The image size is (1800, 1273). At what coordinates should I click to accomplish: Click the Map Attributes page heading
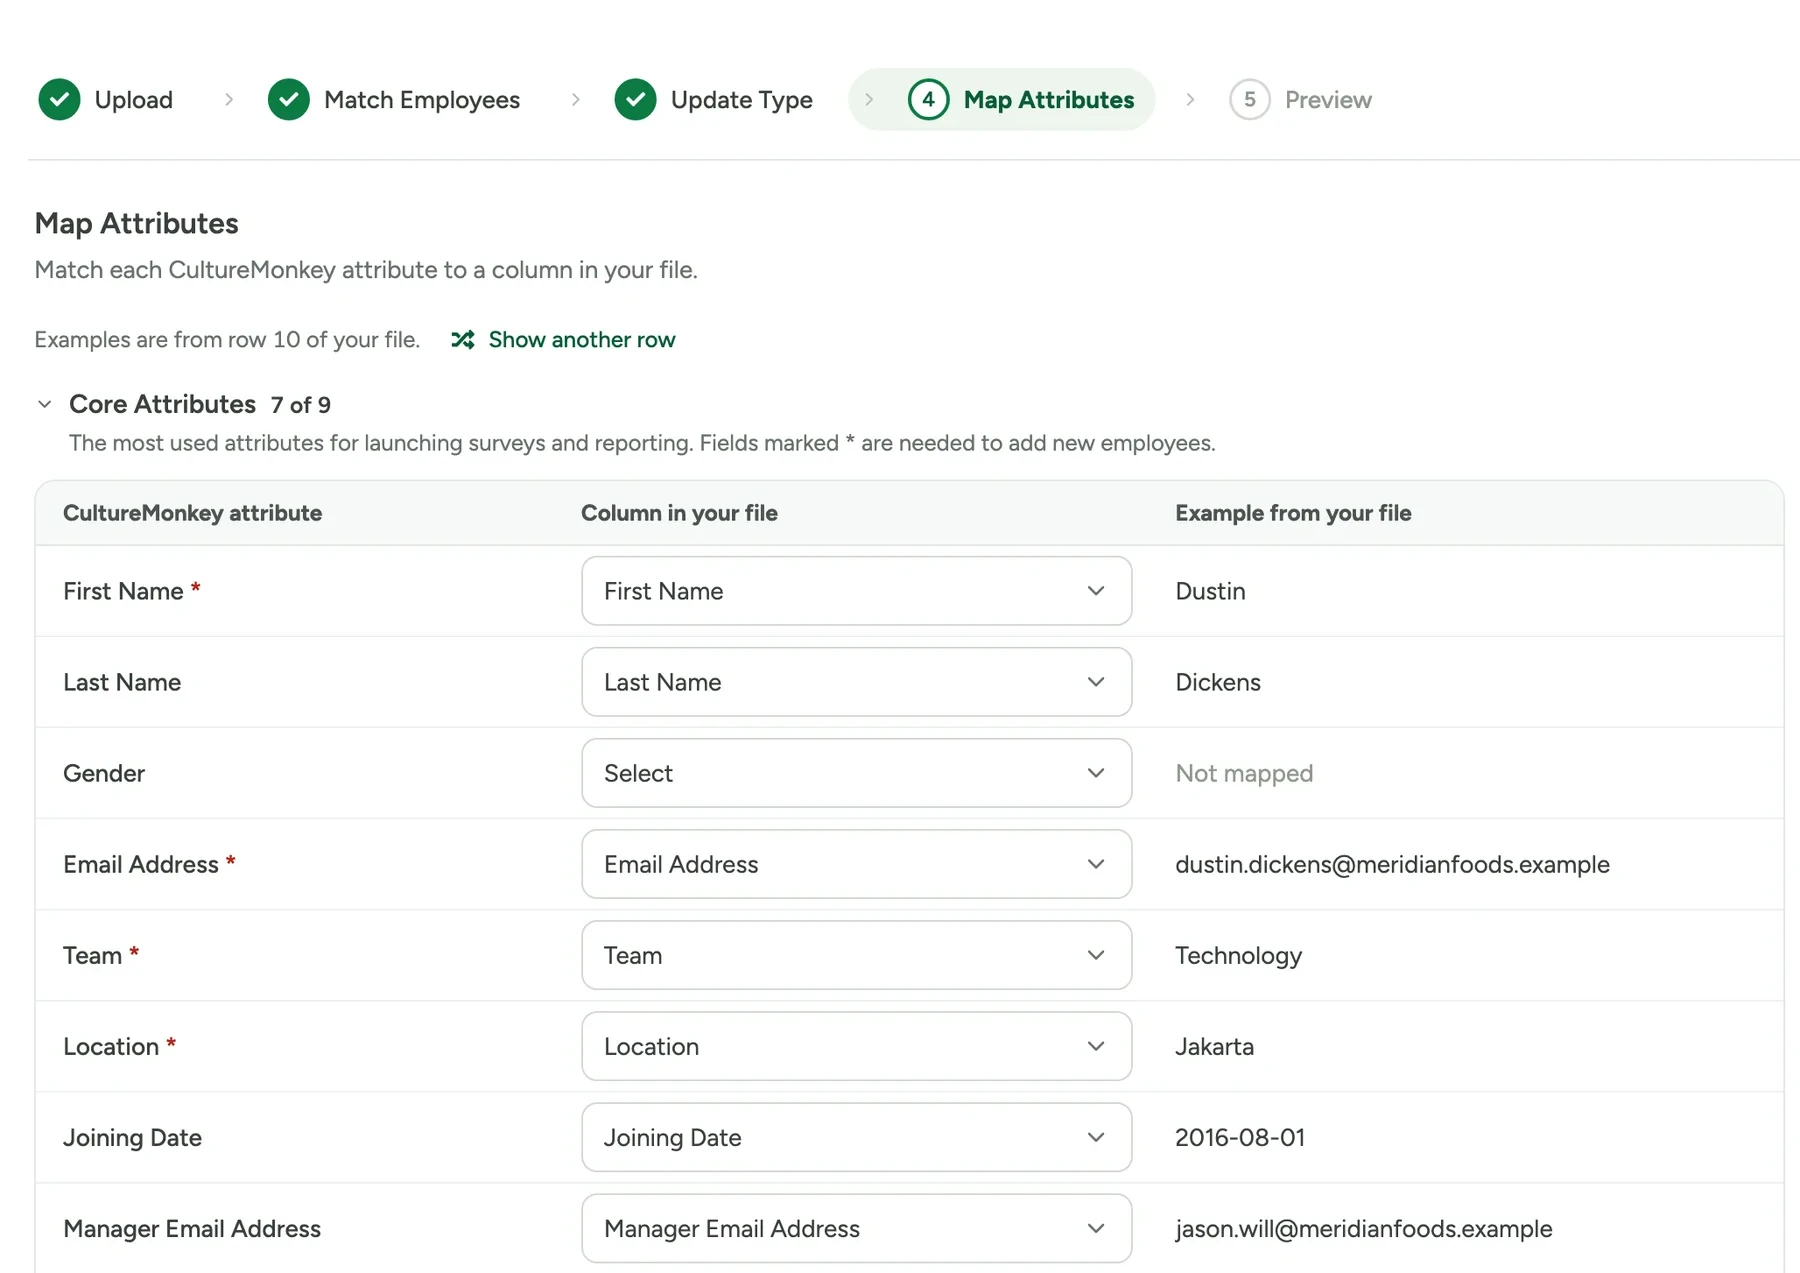pos(136,223)
